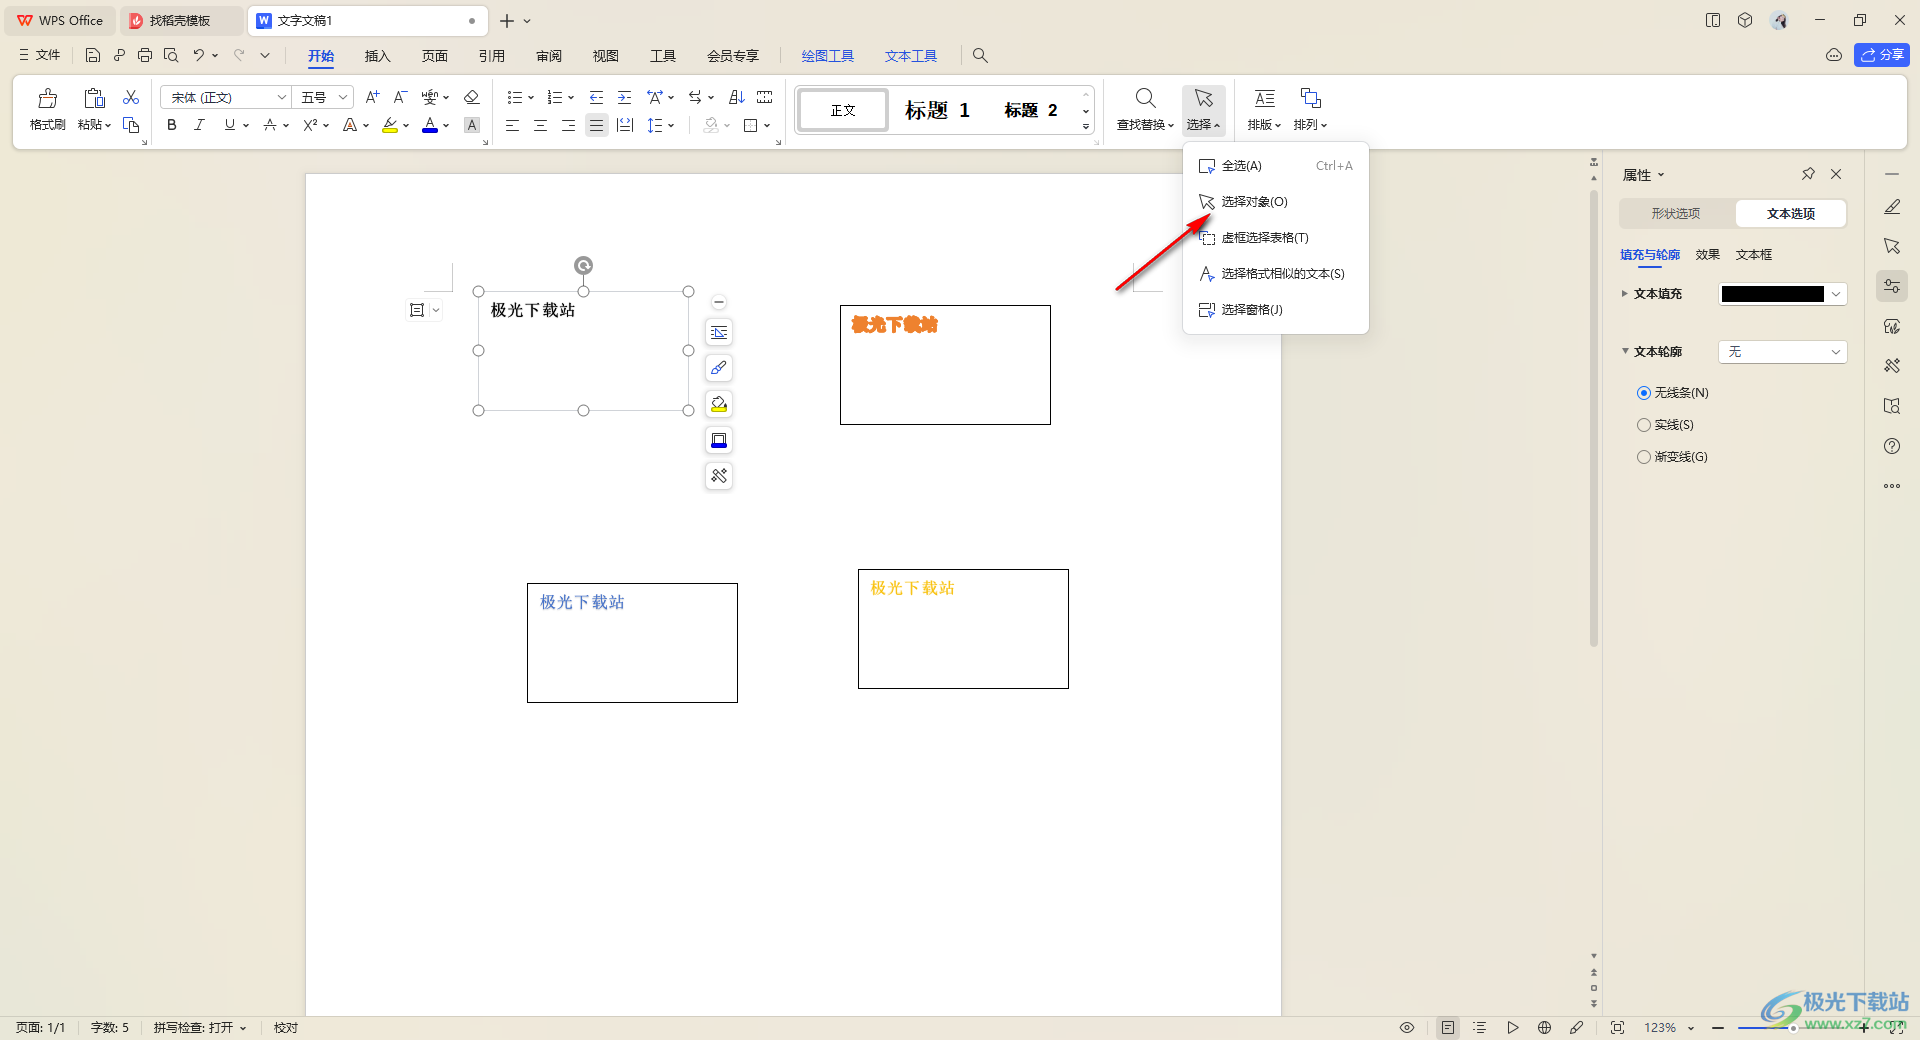Click the clear formatting eraser icon

pyautogui.click(x=472, y=97)
